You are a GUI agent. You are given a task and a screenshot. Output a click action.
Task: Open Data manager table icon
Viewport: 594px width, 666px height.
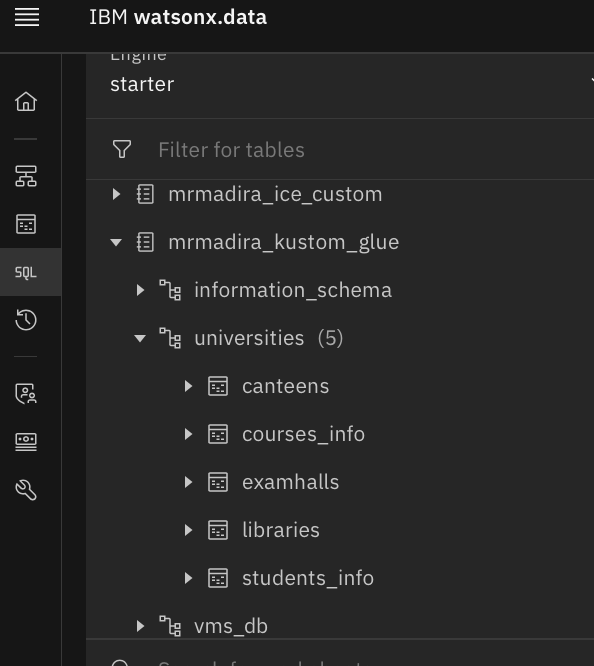[x=26, y=224]
